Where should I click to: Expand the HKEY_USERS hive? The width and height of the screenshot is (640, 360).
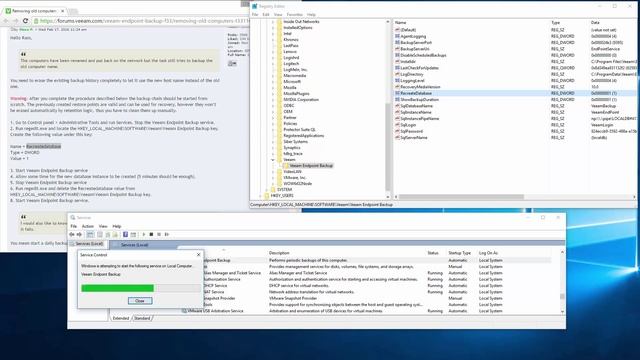tap(260, 196)
